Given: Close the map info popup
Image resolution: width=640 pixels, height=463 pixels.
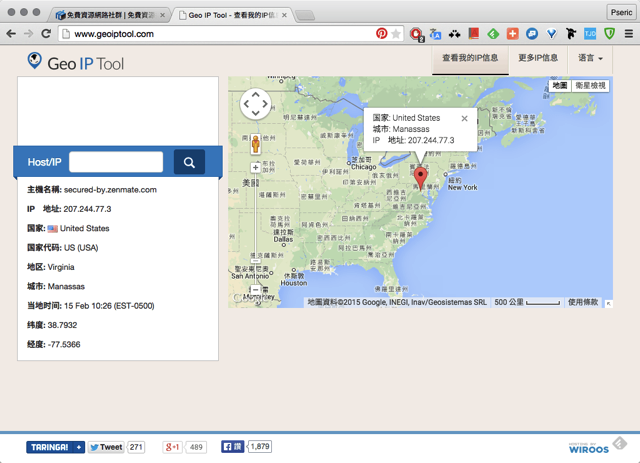Looking at the screenshot, I should pos(464,119).
